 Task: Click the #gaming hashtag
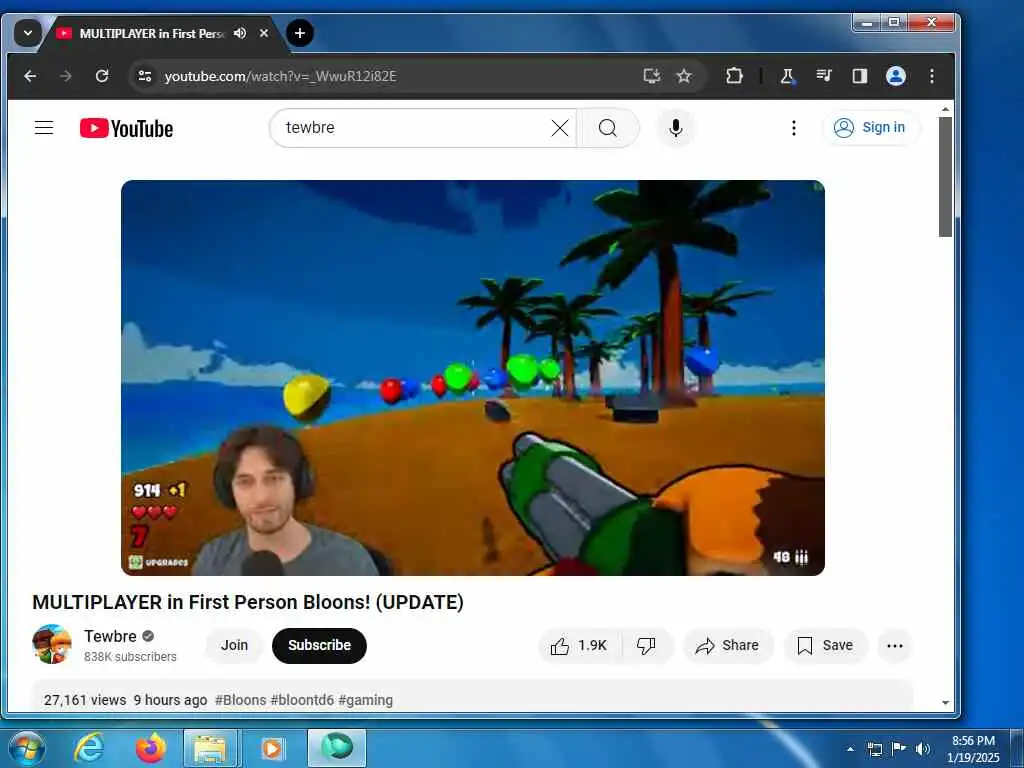(366, 700)
